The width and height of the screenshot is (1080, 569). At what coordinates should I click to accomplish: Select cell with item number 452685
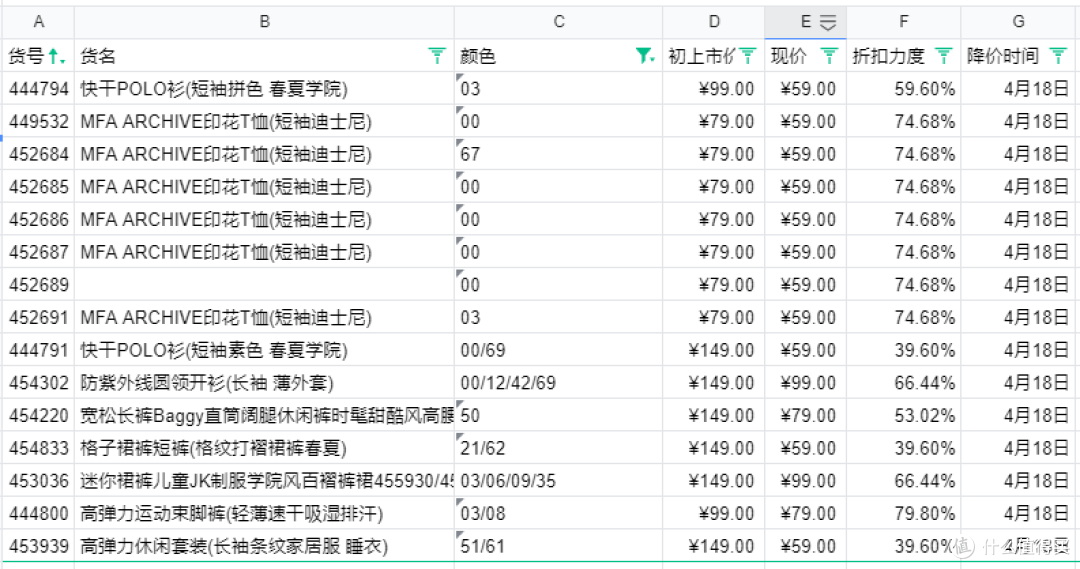coord(39,187)
